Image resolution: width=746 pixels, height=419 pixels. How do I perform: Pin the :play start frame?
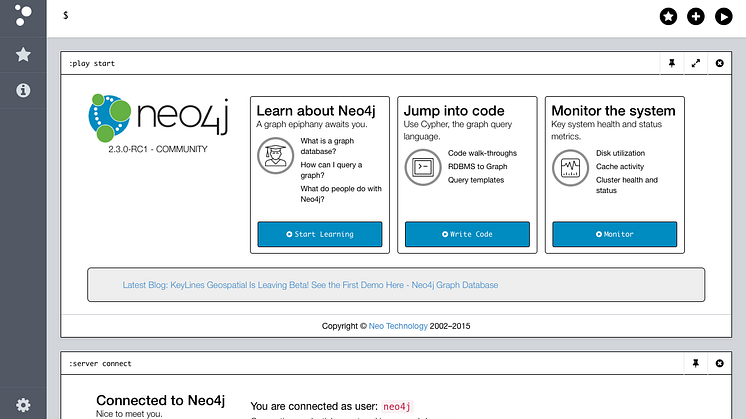672,63
